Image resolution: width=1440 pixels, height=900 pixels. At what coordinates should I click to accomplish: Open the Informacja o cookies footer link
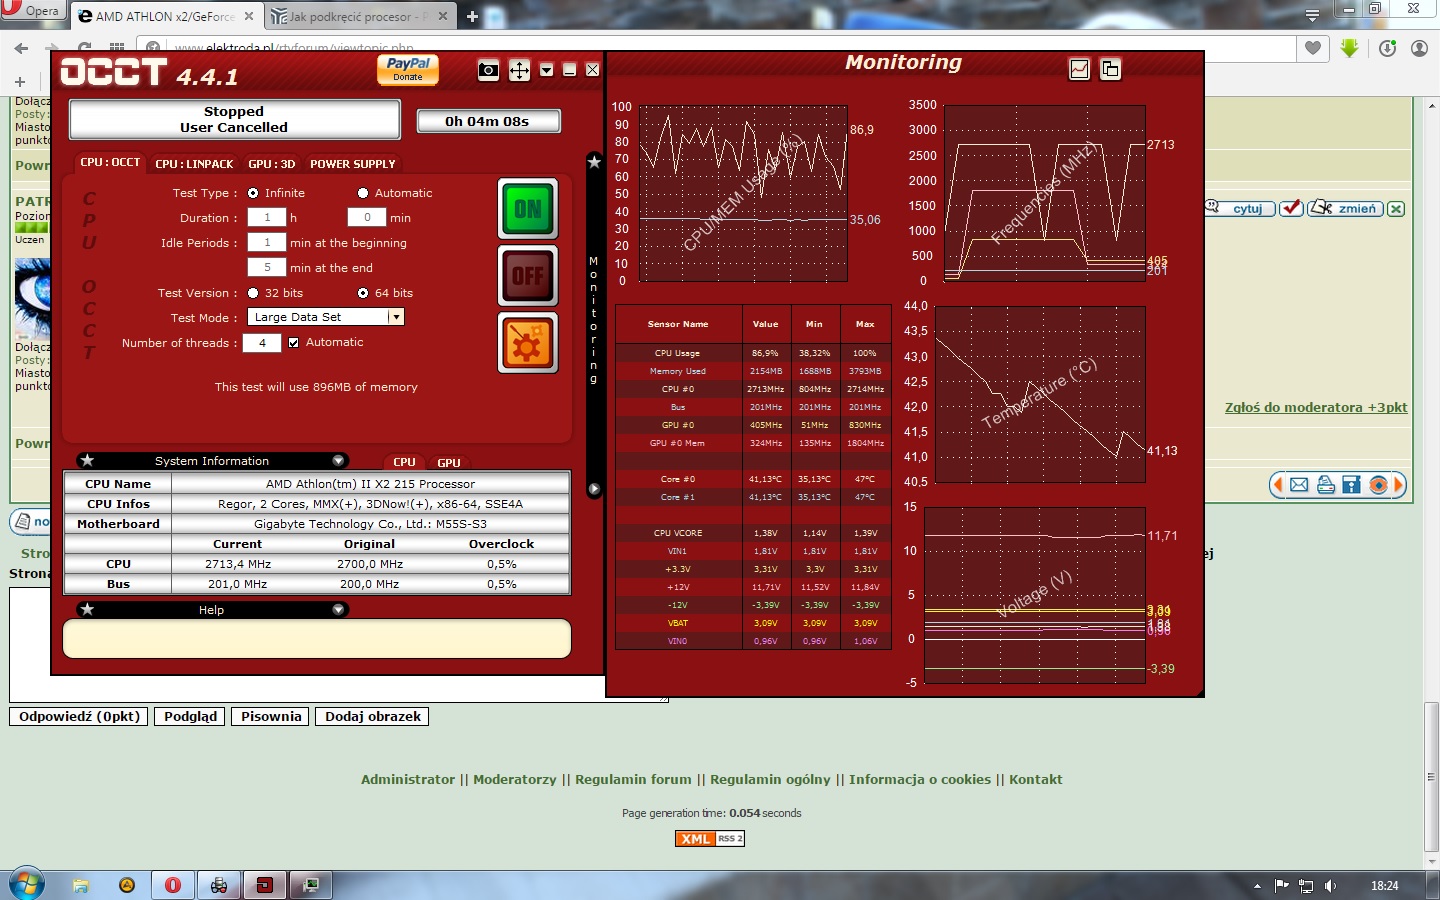click(x=920, y=779)
